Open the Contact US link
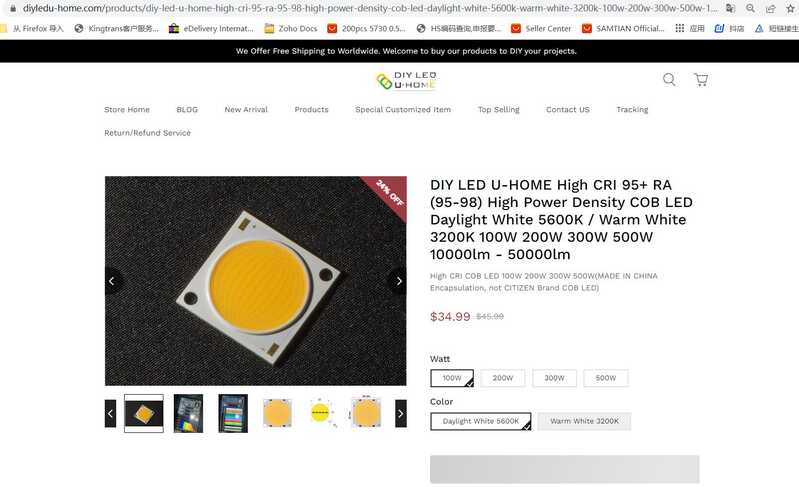Image resolution: width=799 pixels, height=487 pixels. click(568, 110)
